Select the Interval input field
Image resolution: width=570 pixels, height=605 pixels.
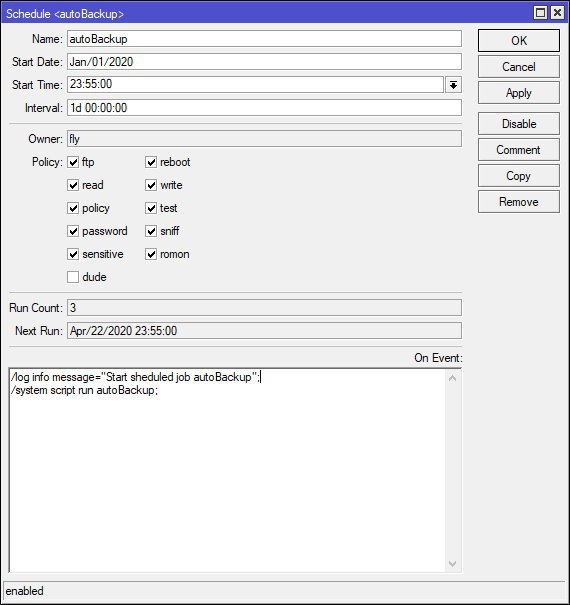(x=264, y=108)
